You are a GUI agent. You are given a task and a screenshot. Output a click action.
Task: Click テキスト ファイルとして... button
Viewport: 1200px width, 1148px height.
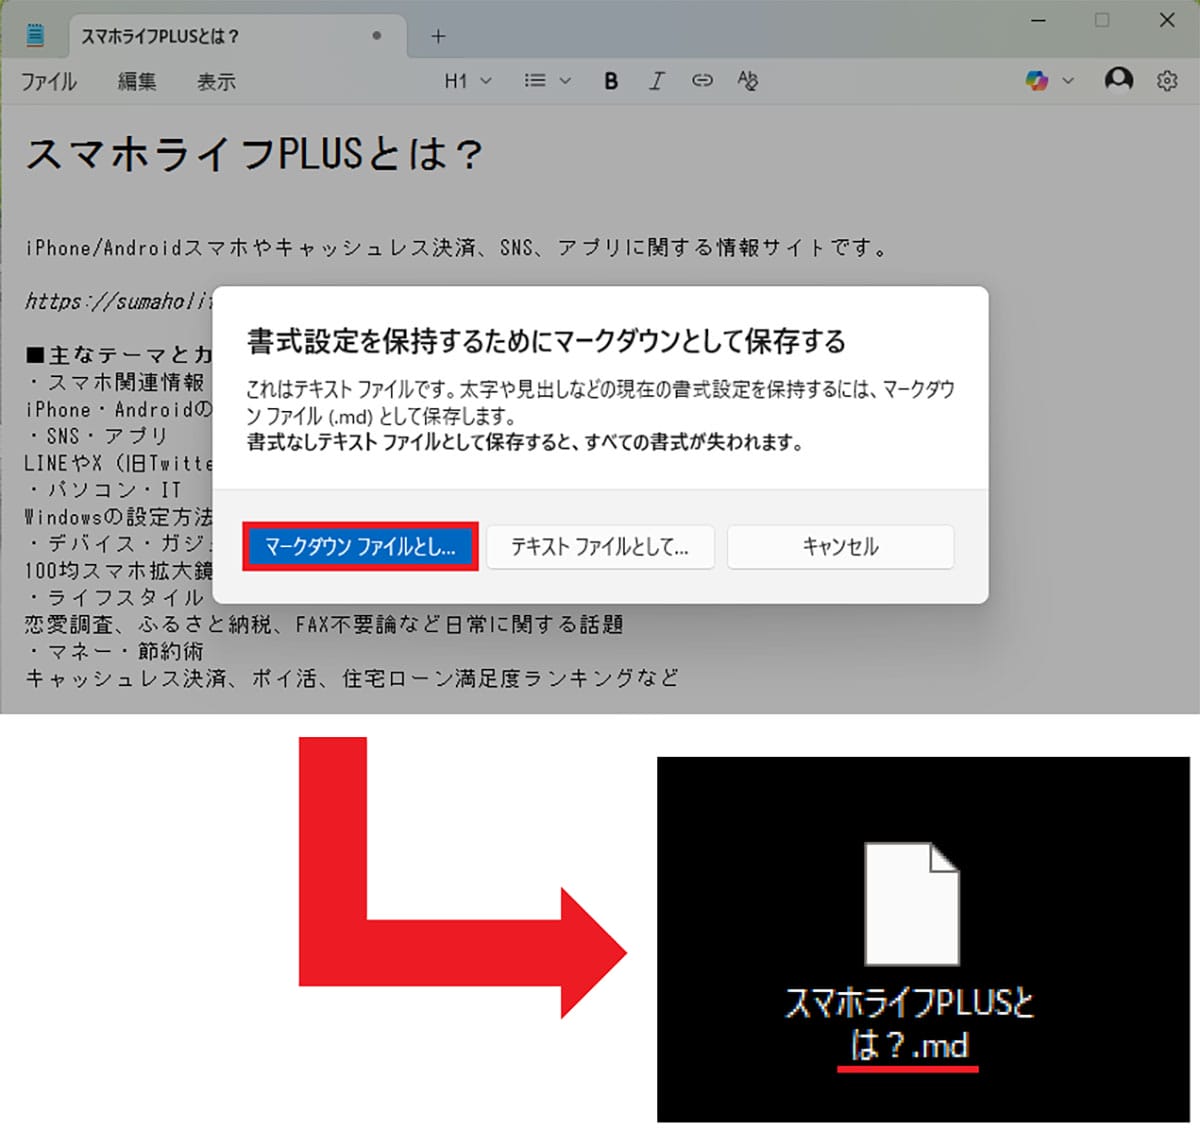click(600, 547)
